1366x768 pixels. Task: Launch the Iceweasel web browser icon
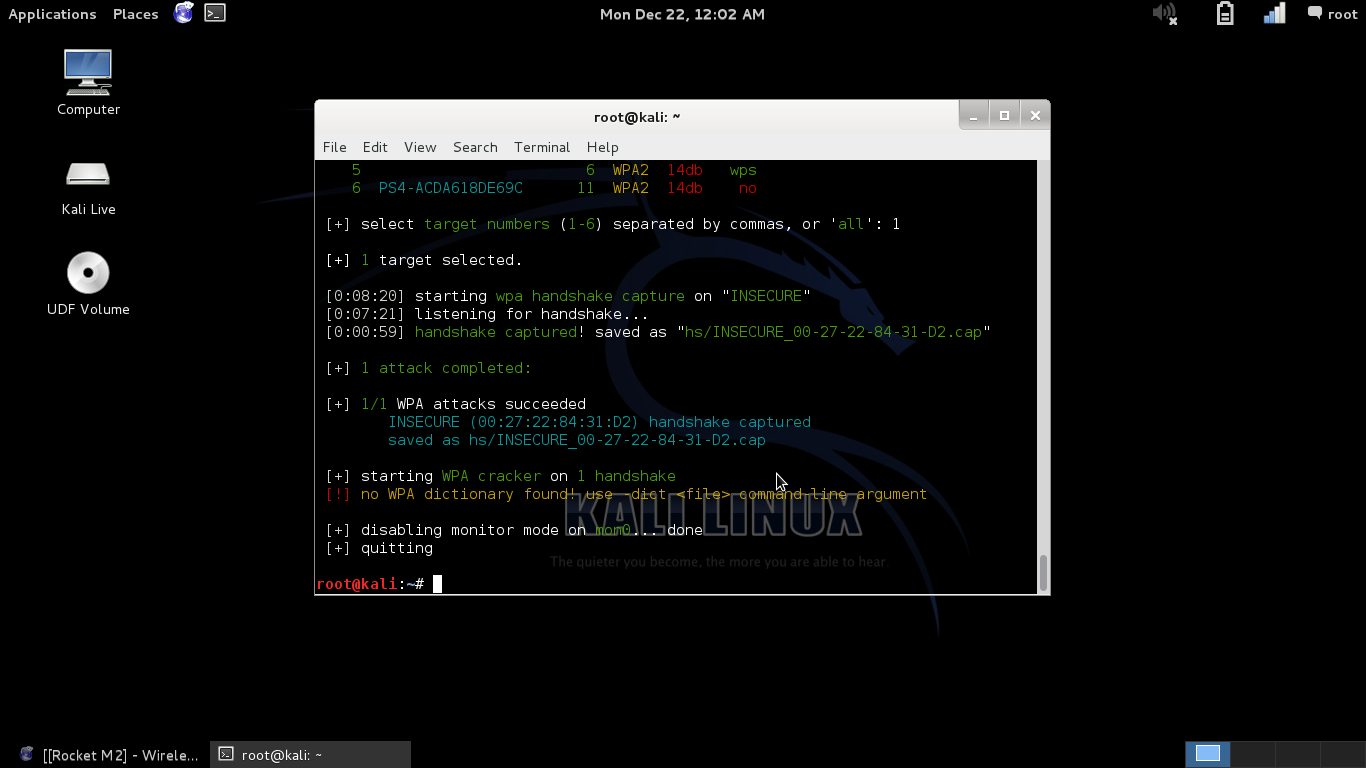coord(183,13)
